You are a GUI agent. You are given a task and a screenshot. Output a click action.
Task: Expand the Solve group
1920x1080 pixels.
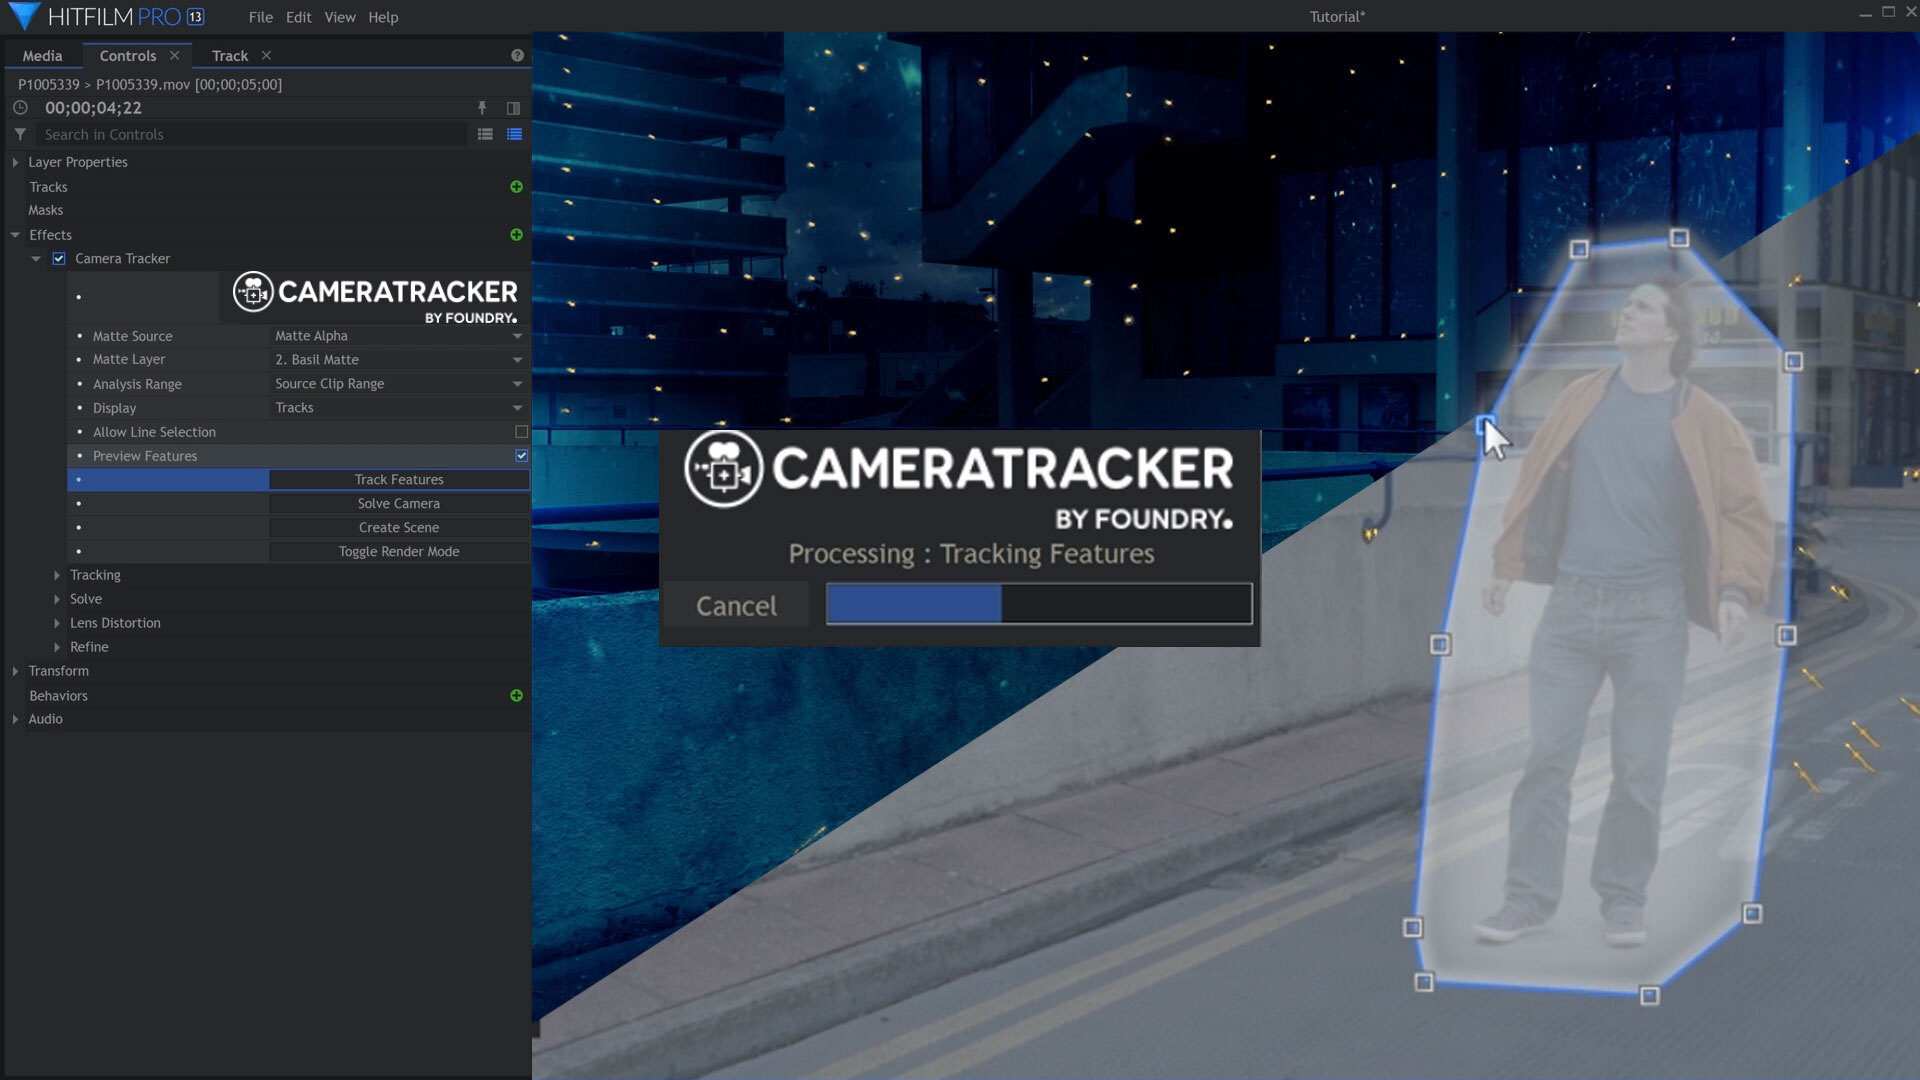(57, 600)
